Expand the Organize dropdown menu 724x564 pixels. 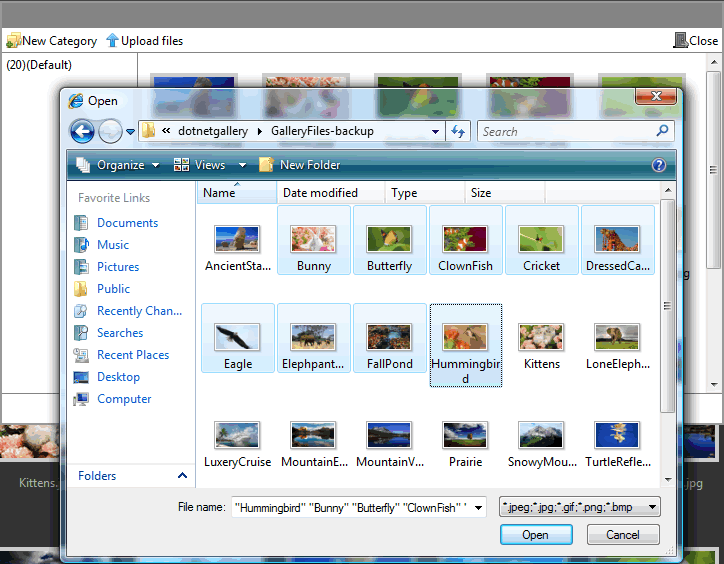[118, 165]
